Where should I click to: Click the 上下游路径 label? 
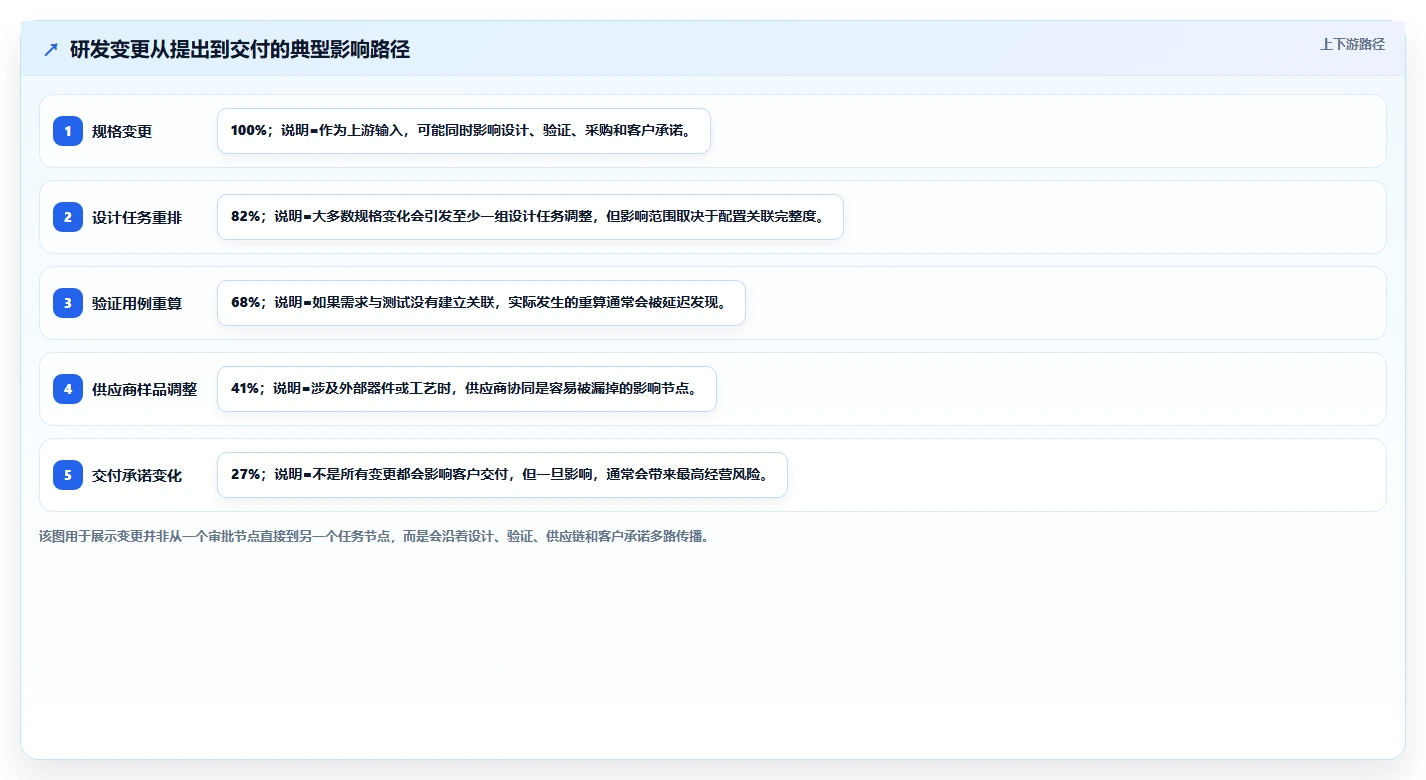pyautogui.click(x=1352, y=44)
